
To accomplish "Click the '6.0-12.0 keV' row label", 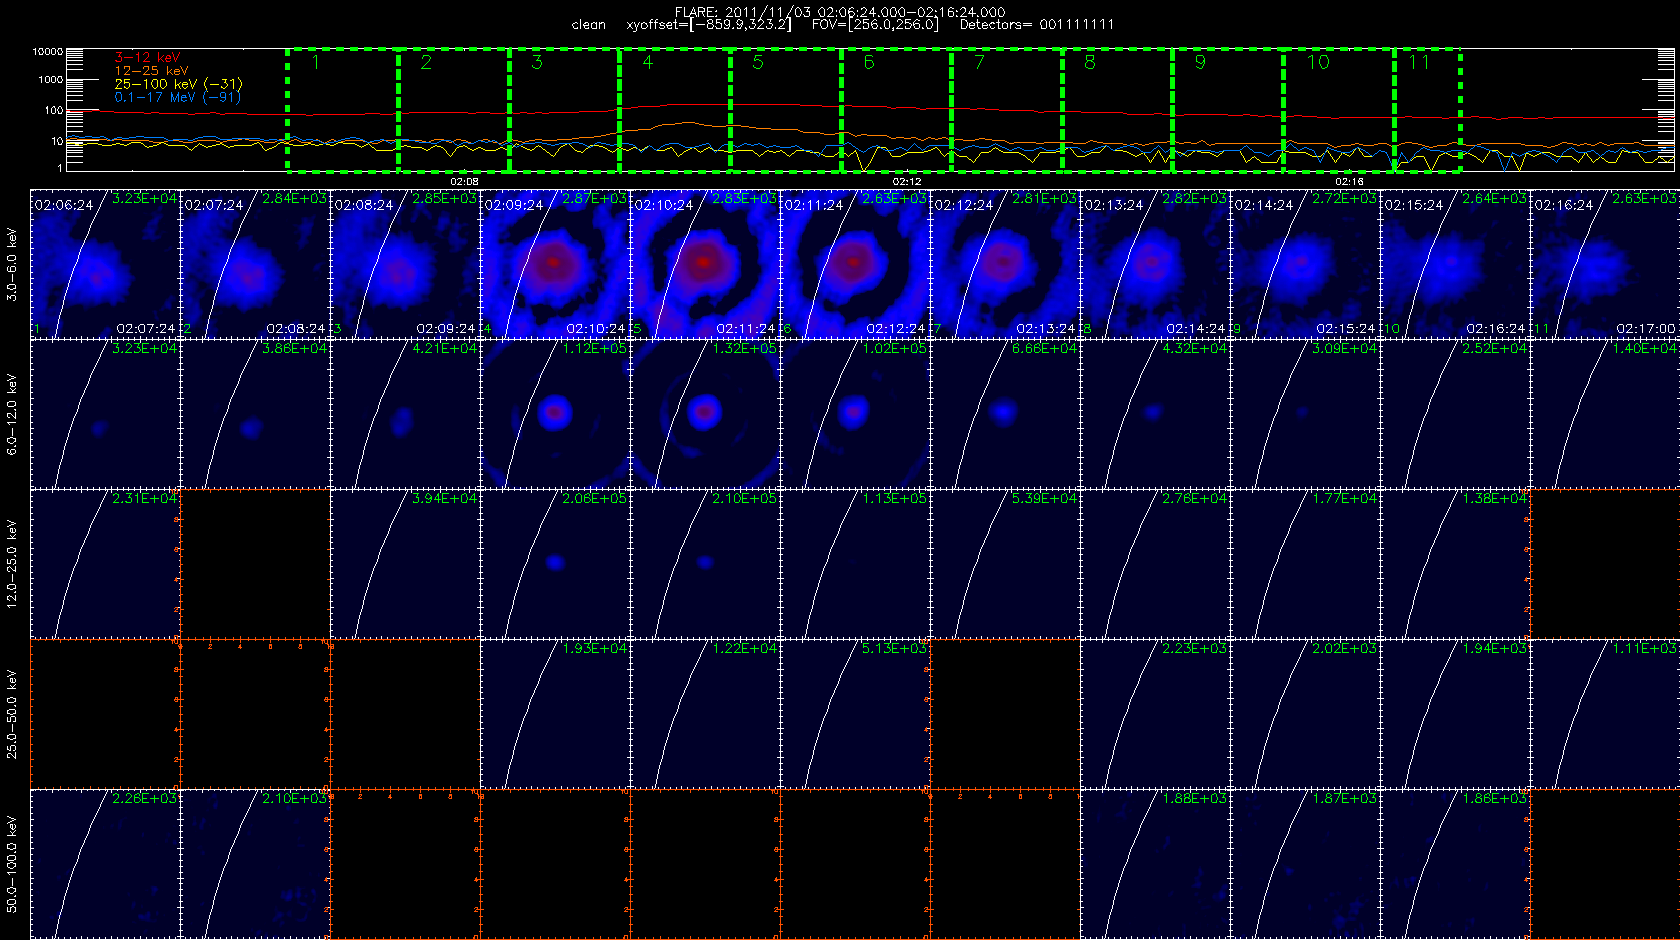I will tap(12, 414).
